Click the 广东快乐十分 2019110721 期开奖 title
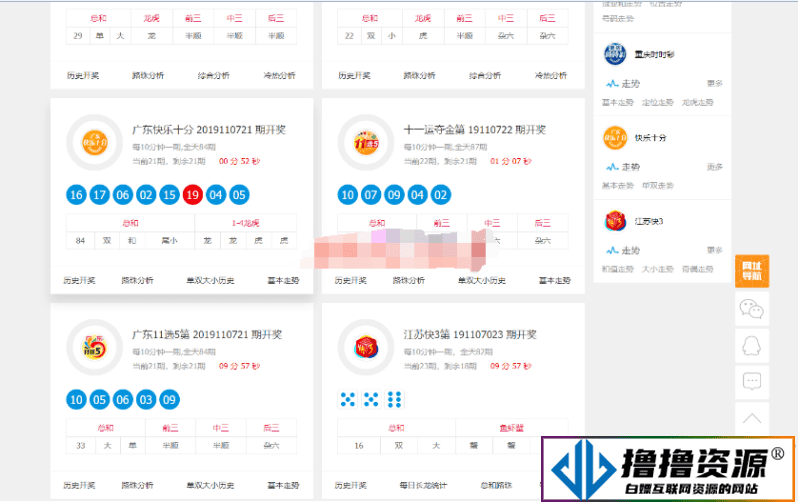The height and width of the screenshot is (502, 800). coord(209,130)
